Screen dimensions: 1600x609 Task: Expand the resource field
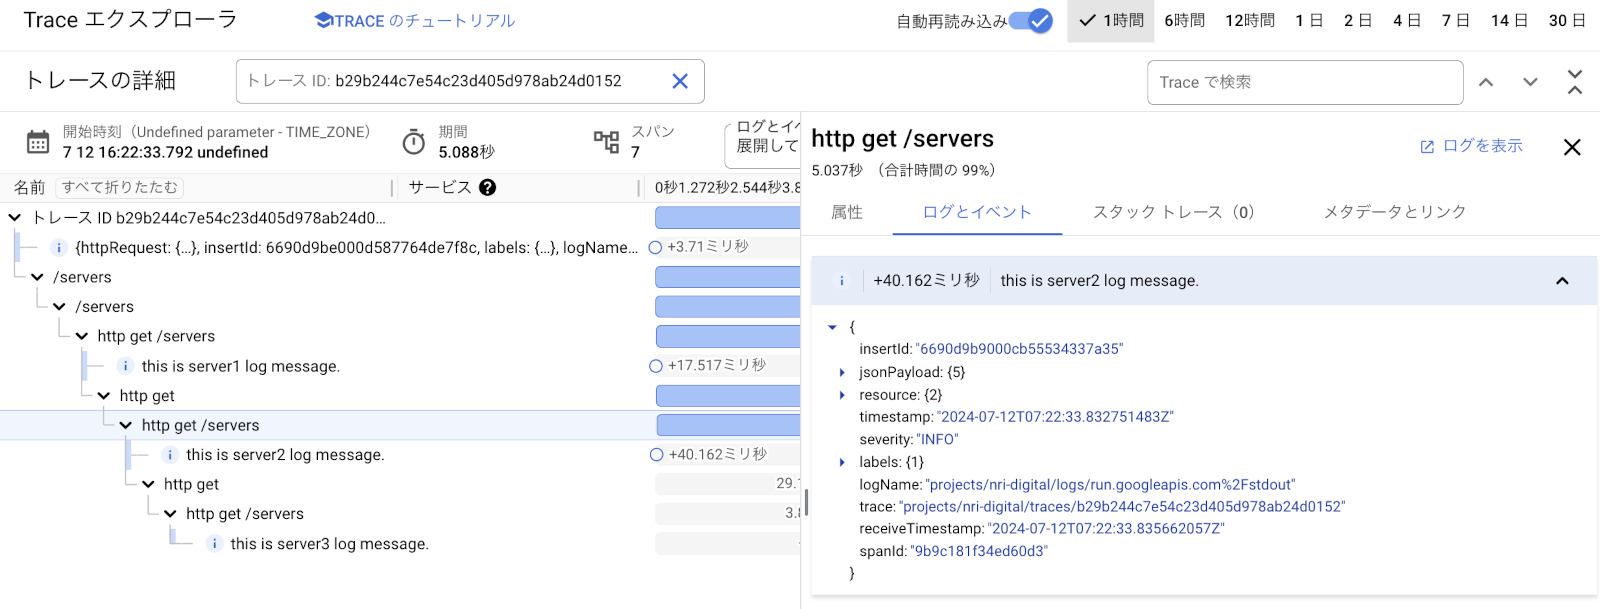pos(842,395)
